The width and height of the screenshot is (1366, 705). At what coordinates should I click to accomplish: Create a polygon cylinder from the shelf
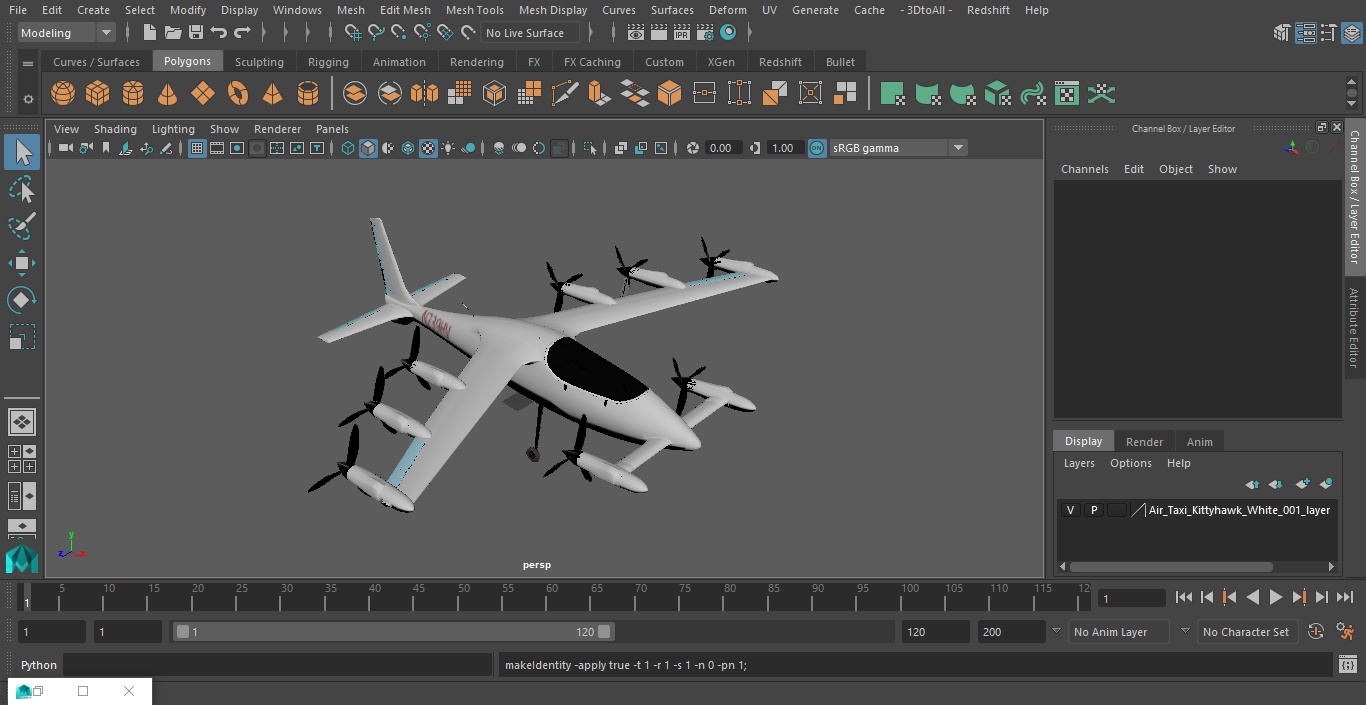coord(133,94)
